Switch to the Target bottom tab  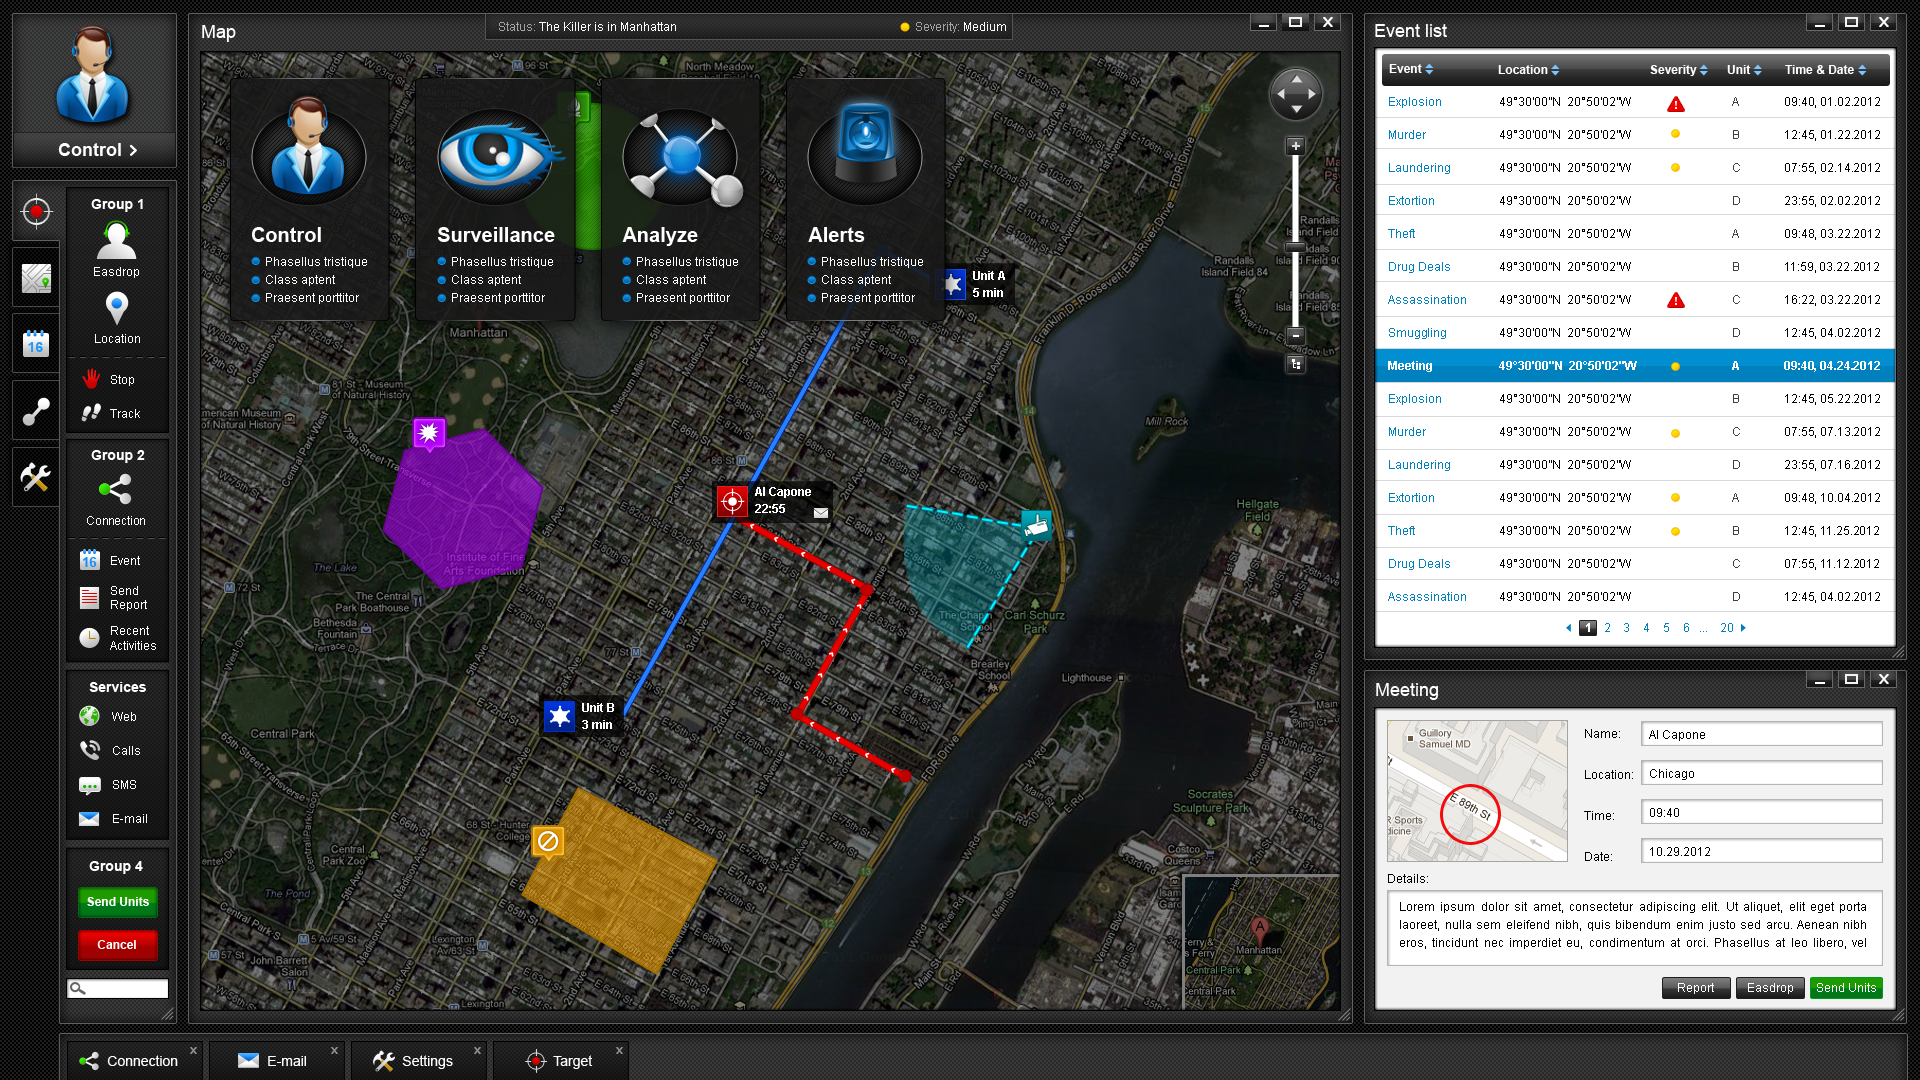click(x=560, y=1061)
